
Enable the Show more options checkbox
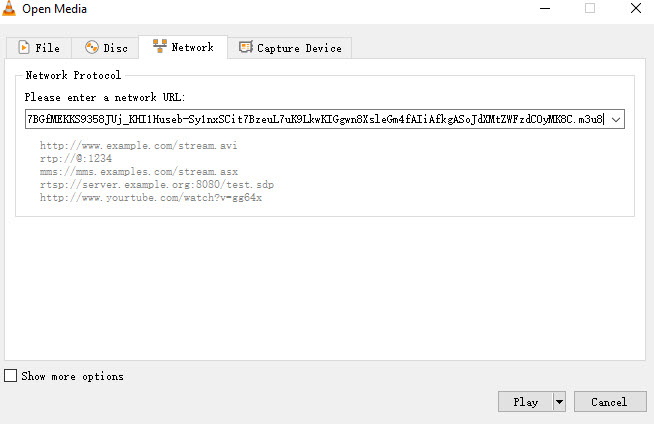coord(11,376)
